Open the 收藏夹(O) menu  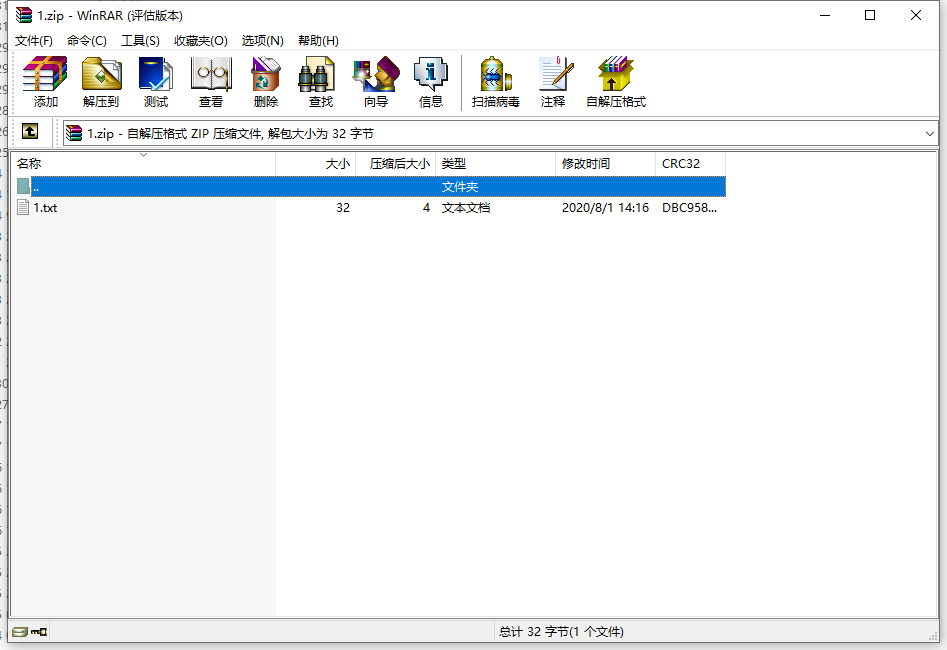click(x=201, y=40)
